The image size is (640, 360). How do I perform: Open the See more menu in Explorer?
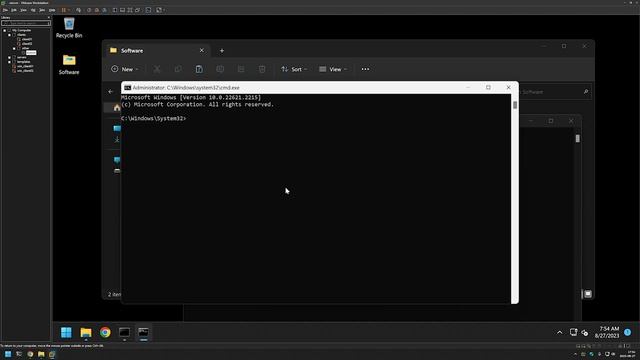(365, 69)
